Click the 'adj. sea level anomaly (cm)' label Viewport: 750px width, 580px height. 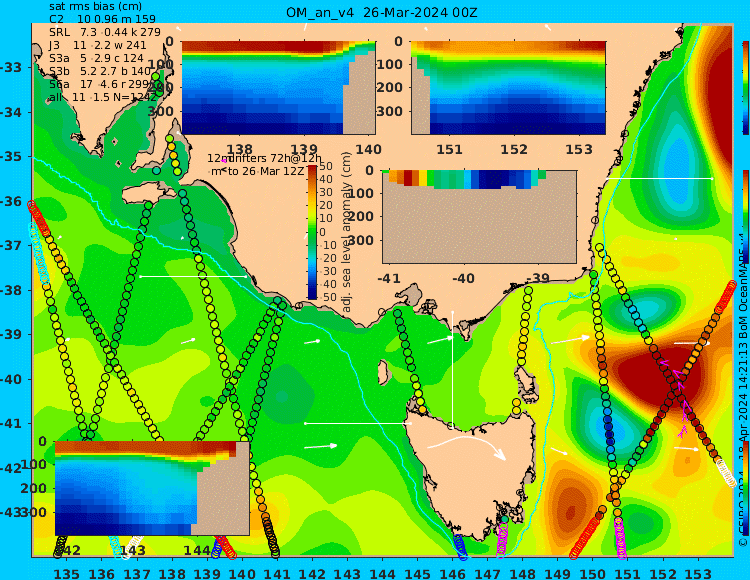347,232
